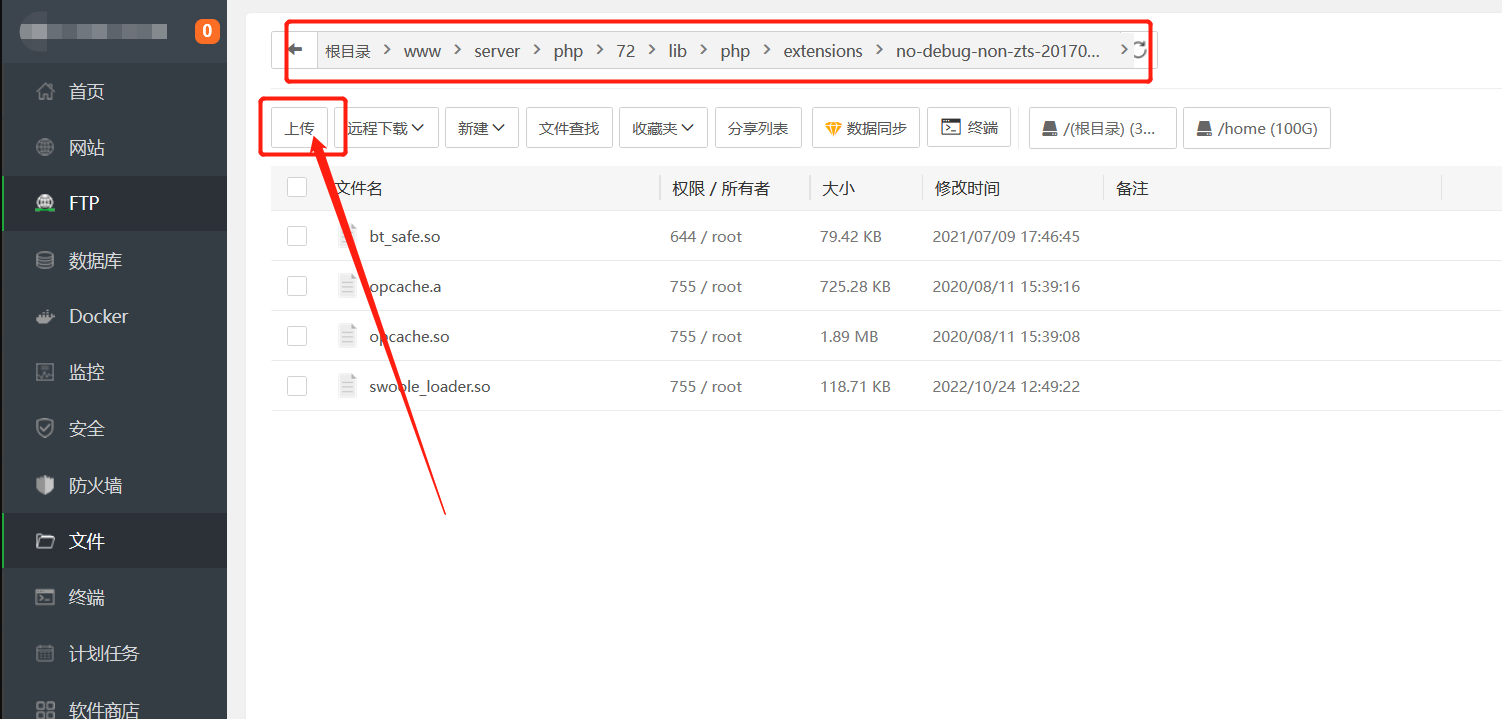
Task: Click the refresh icon beside the path
Action: point(1140,50)
